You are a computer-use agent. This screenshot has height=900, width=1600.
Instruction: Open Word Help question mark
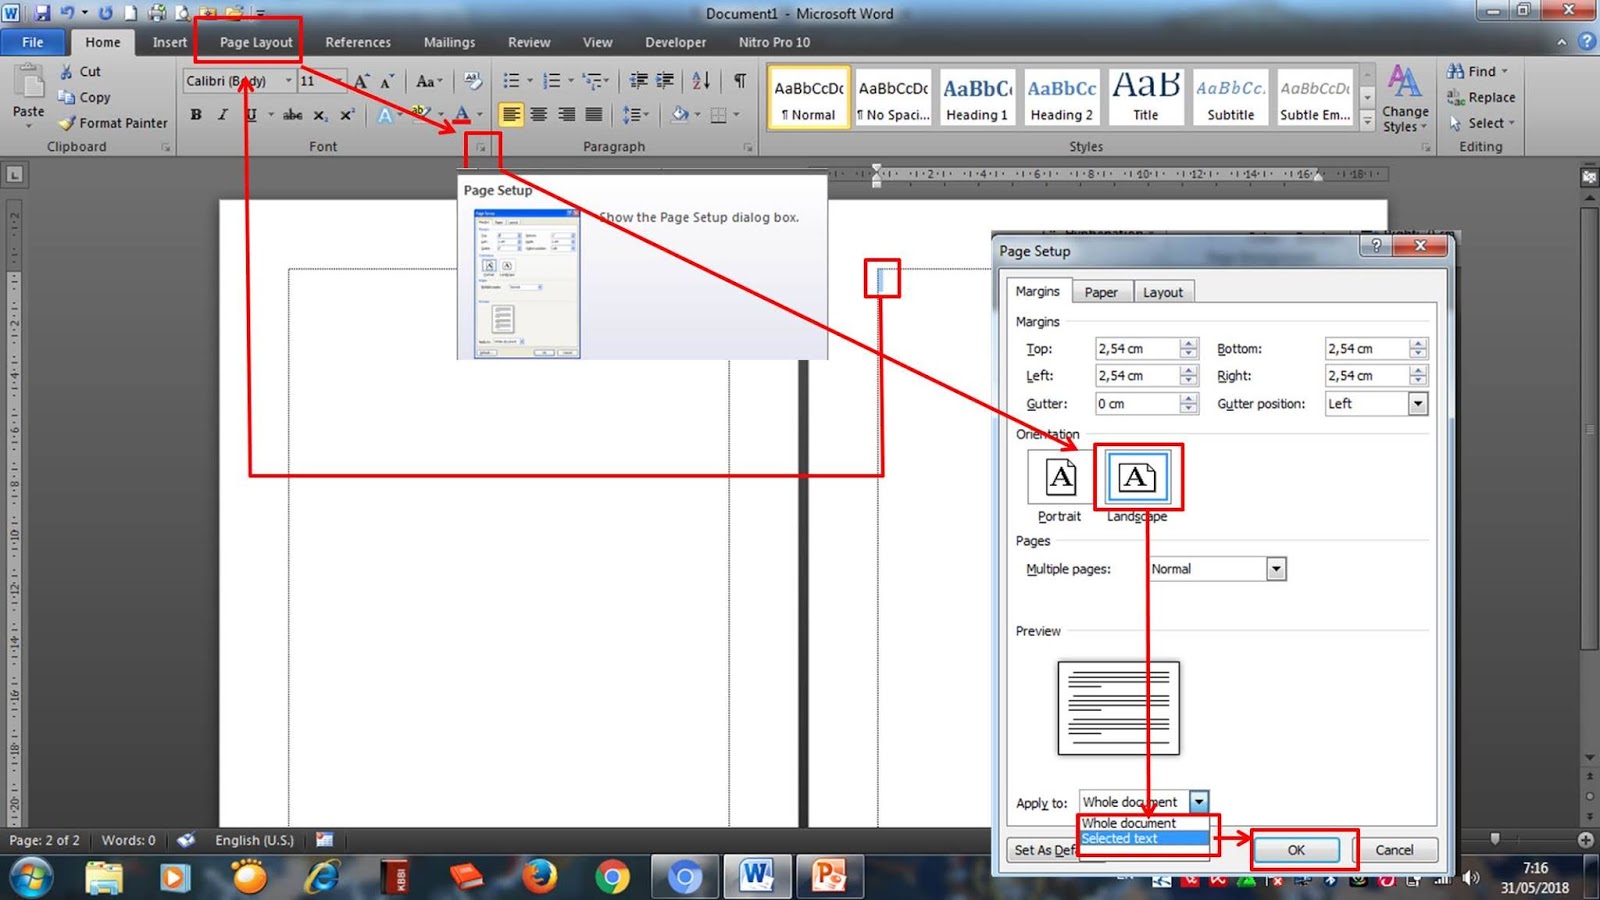1586,42
